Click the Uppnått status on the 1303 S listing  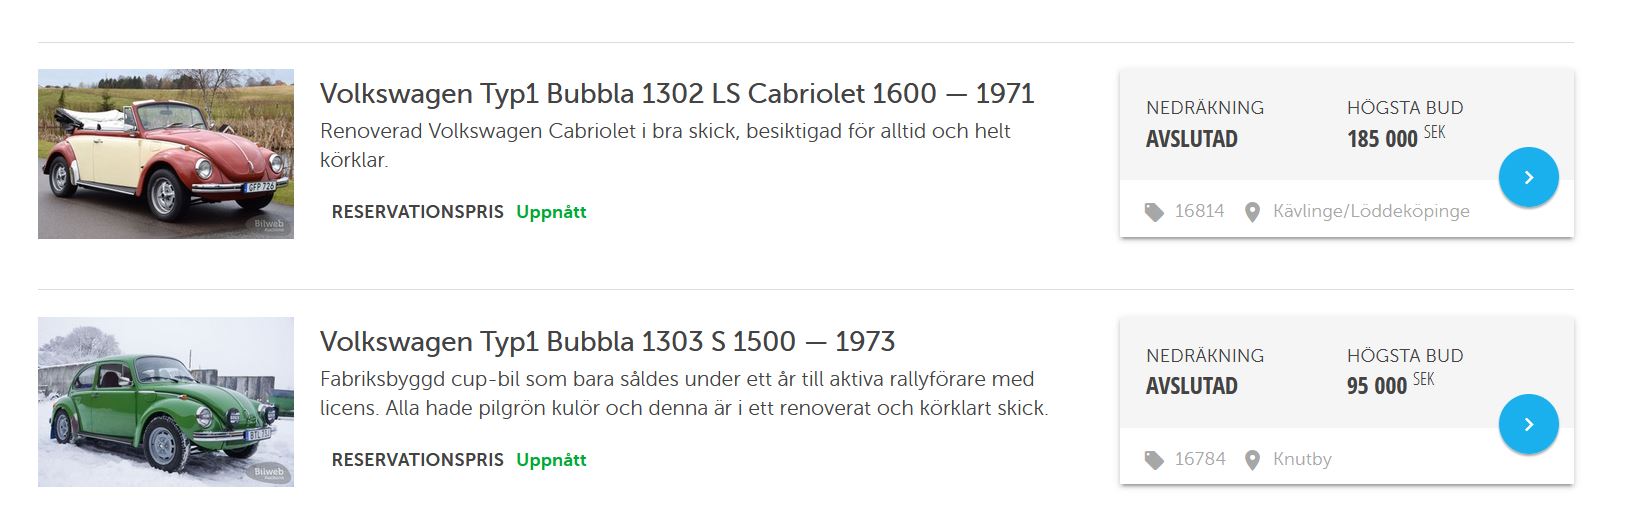(551, 460)
